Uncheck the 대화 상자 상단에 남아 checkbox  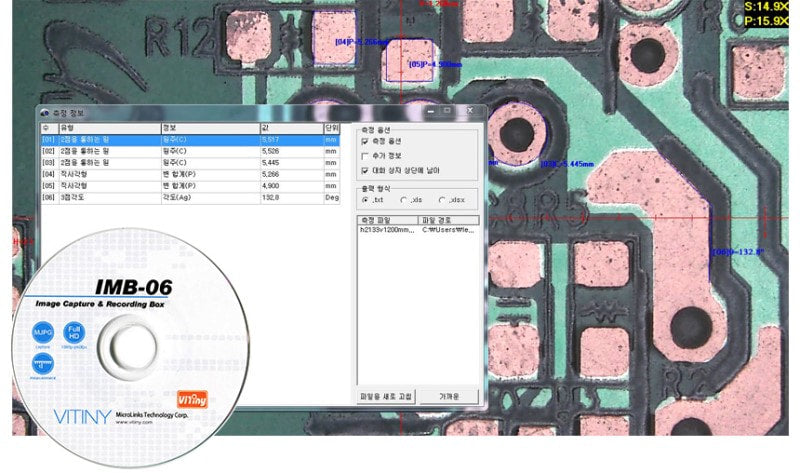(x=366, y=171)
